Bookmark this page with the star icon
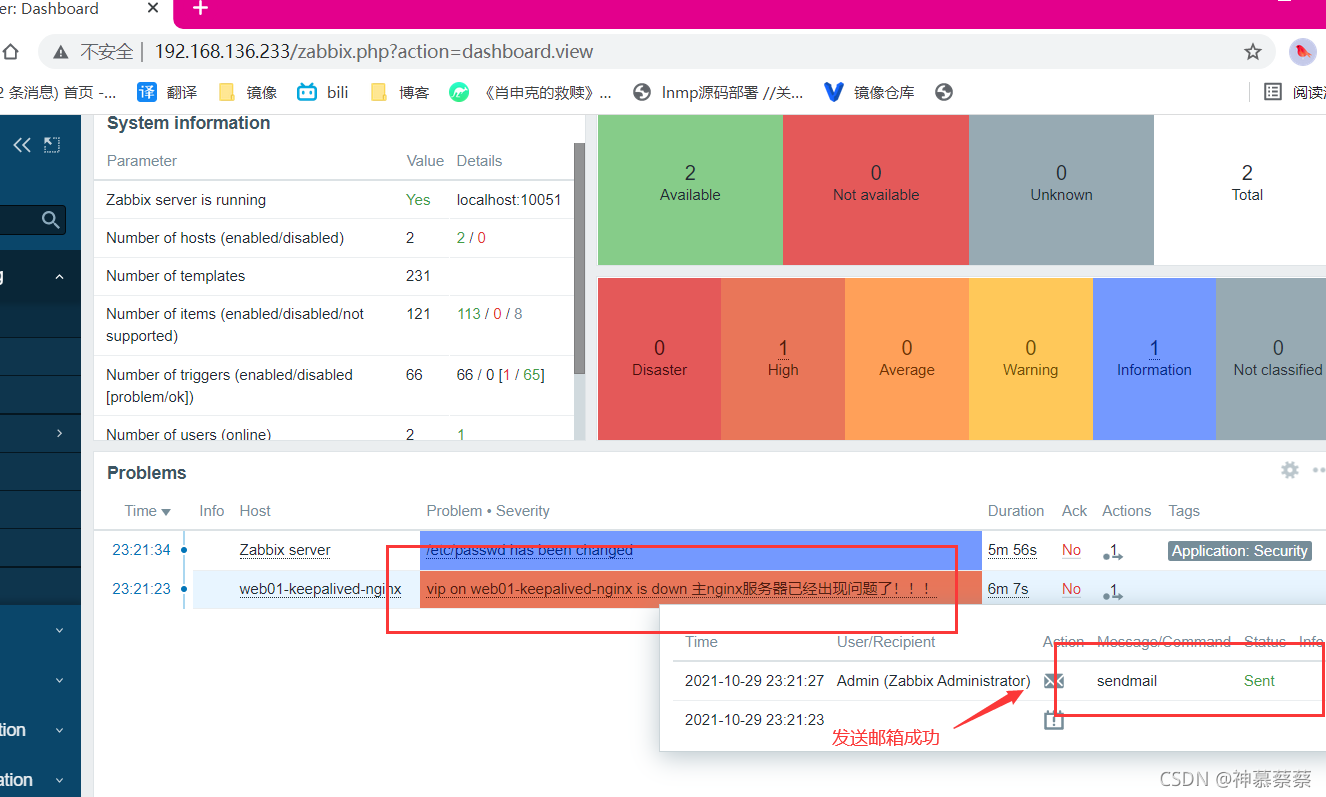 1253,52
